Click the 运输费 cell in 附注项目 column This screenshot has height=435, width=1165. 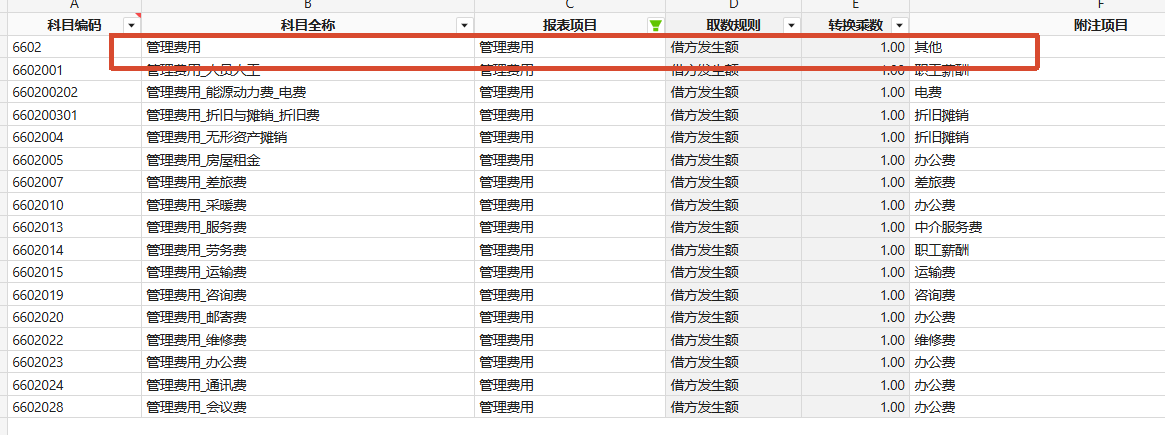tap(1037, 272)
